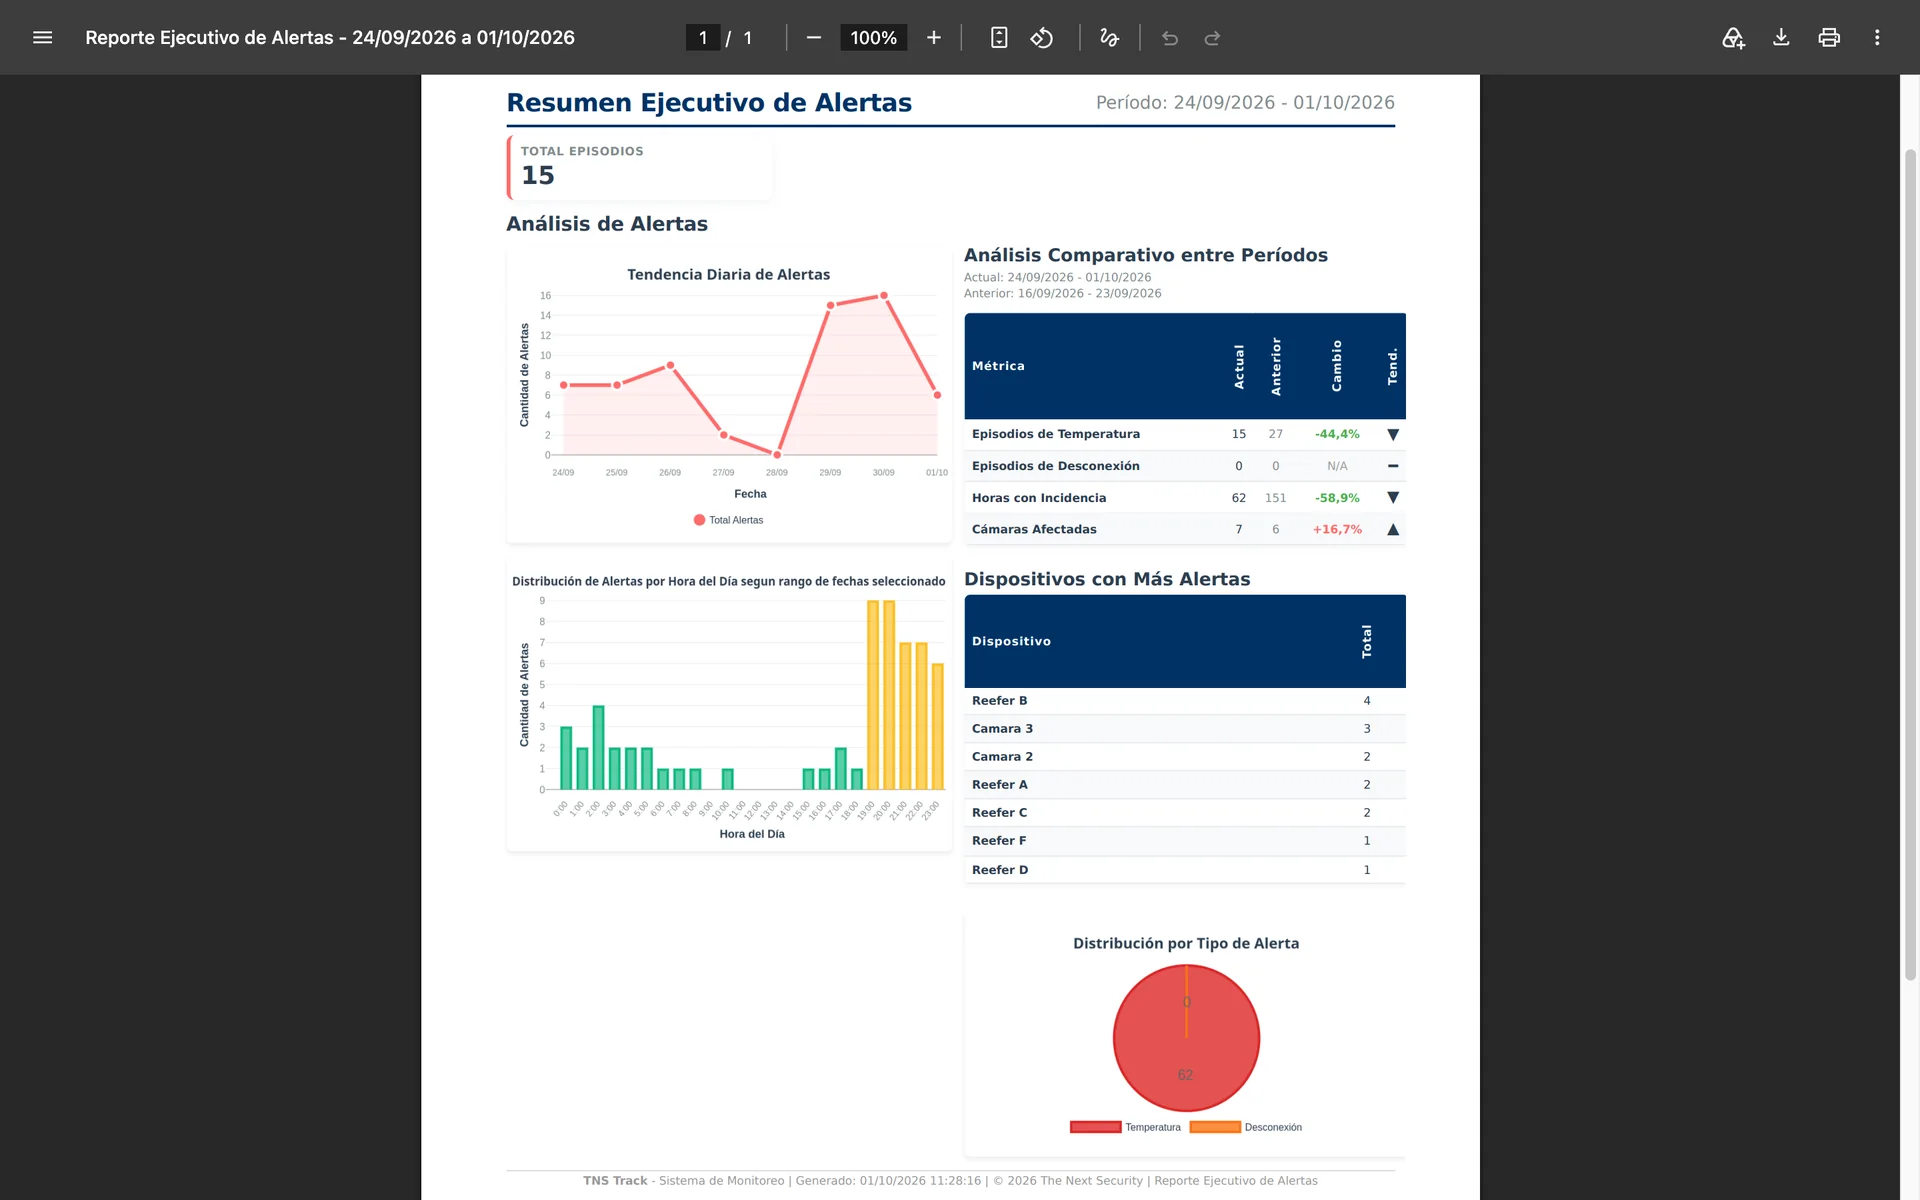Select the Reefer F device row

coord(1185,841)
